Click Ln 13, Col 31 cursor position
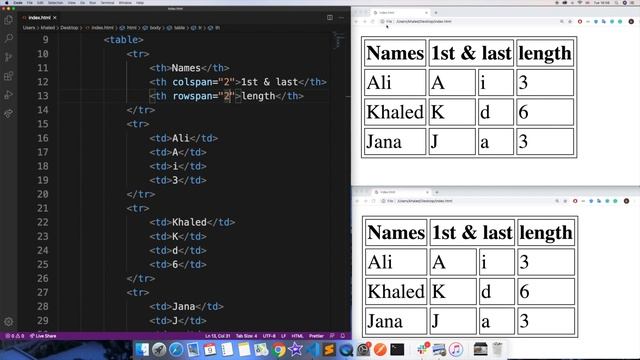The width and height of the screenshot is (640, 360). [x=218, y=336]
